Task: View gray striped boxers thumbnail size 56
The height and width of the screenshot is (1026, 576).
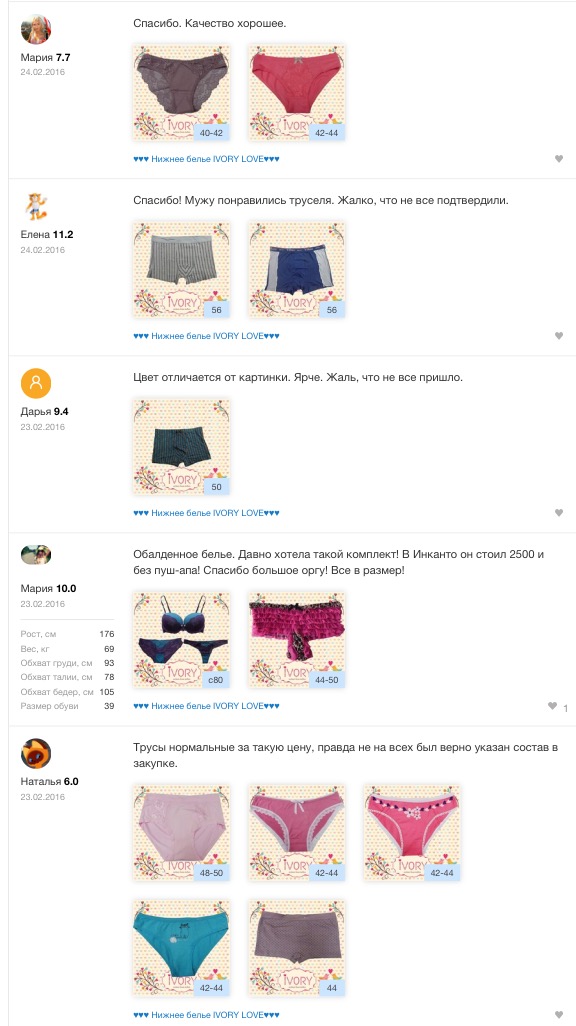Action: click(181, 270)
